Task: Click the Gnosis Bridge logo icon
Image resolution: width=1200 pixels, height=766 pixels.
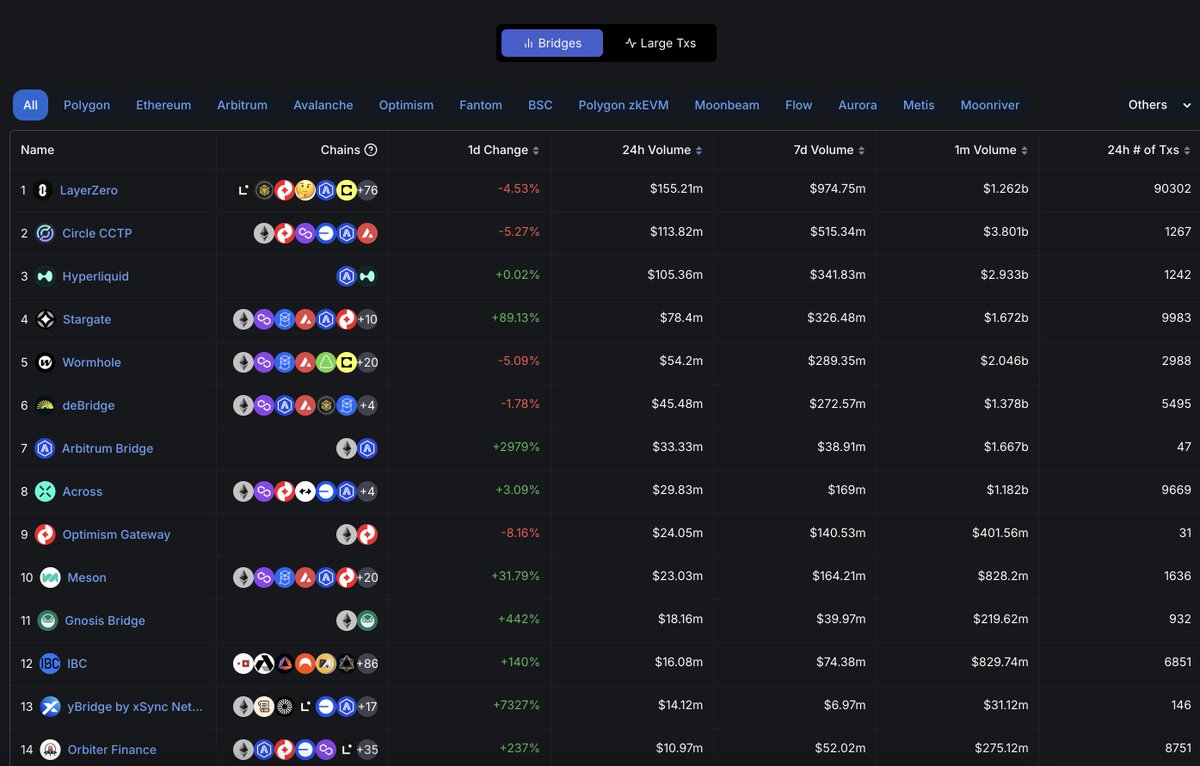Action: 47,620
